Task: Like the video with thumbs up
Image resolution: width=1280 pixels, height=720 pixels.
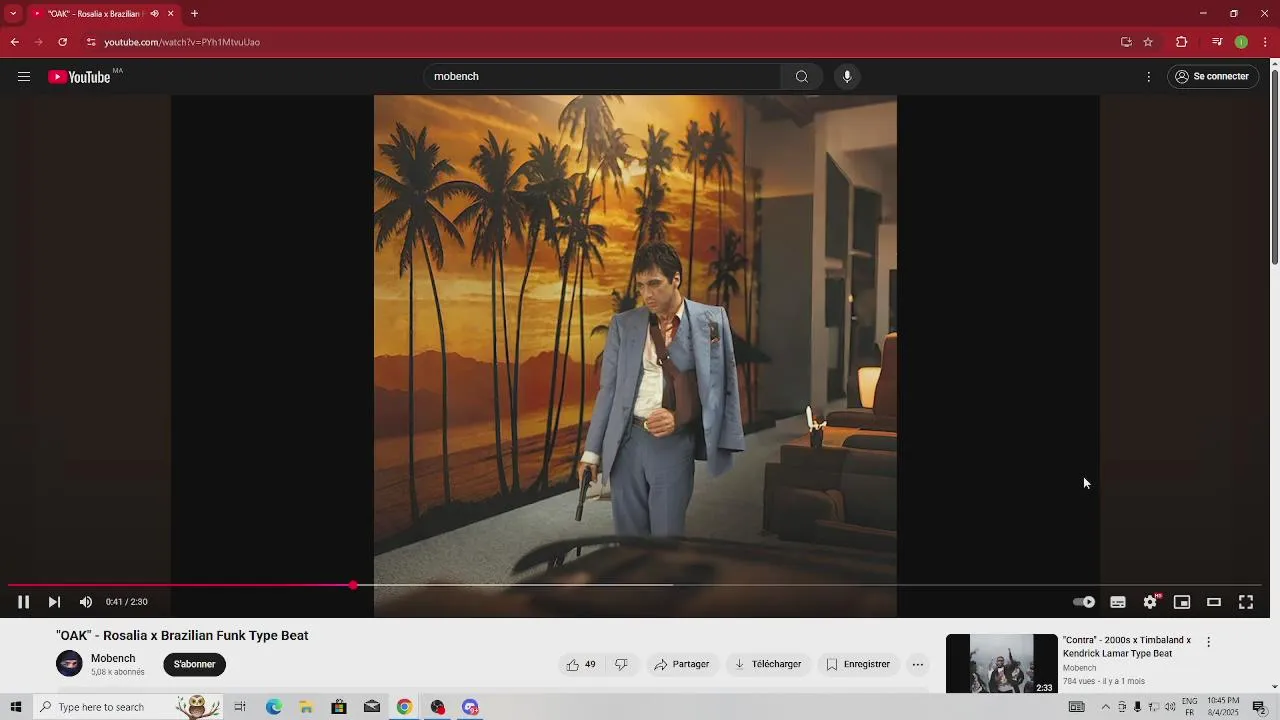Action: [x=580, y=664]
